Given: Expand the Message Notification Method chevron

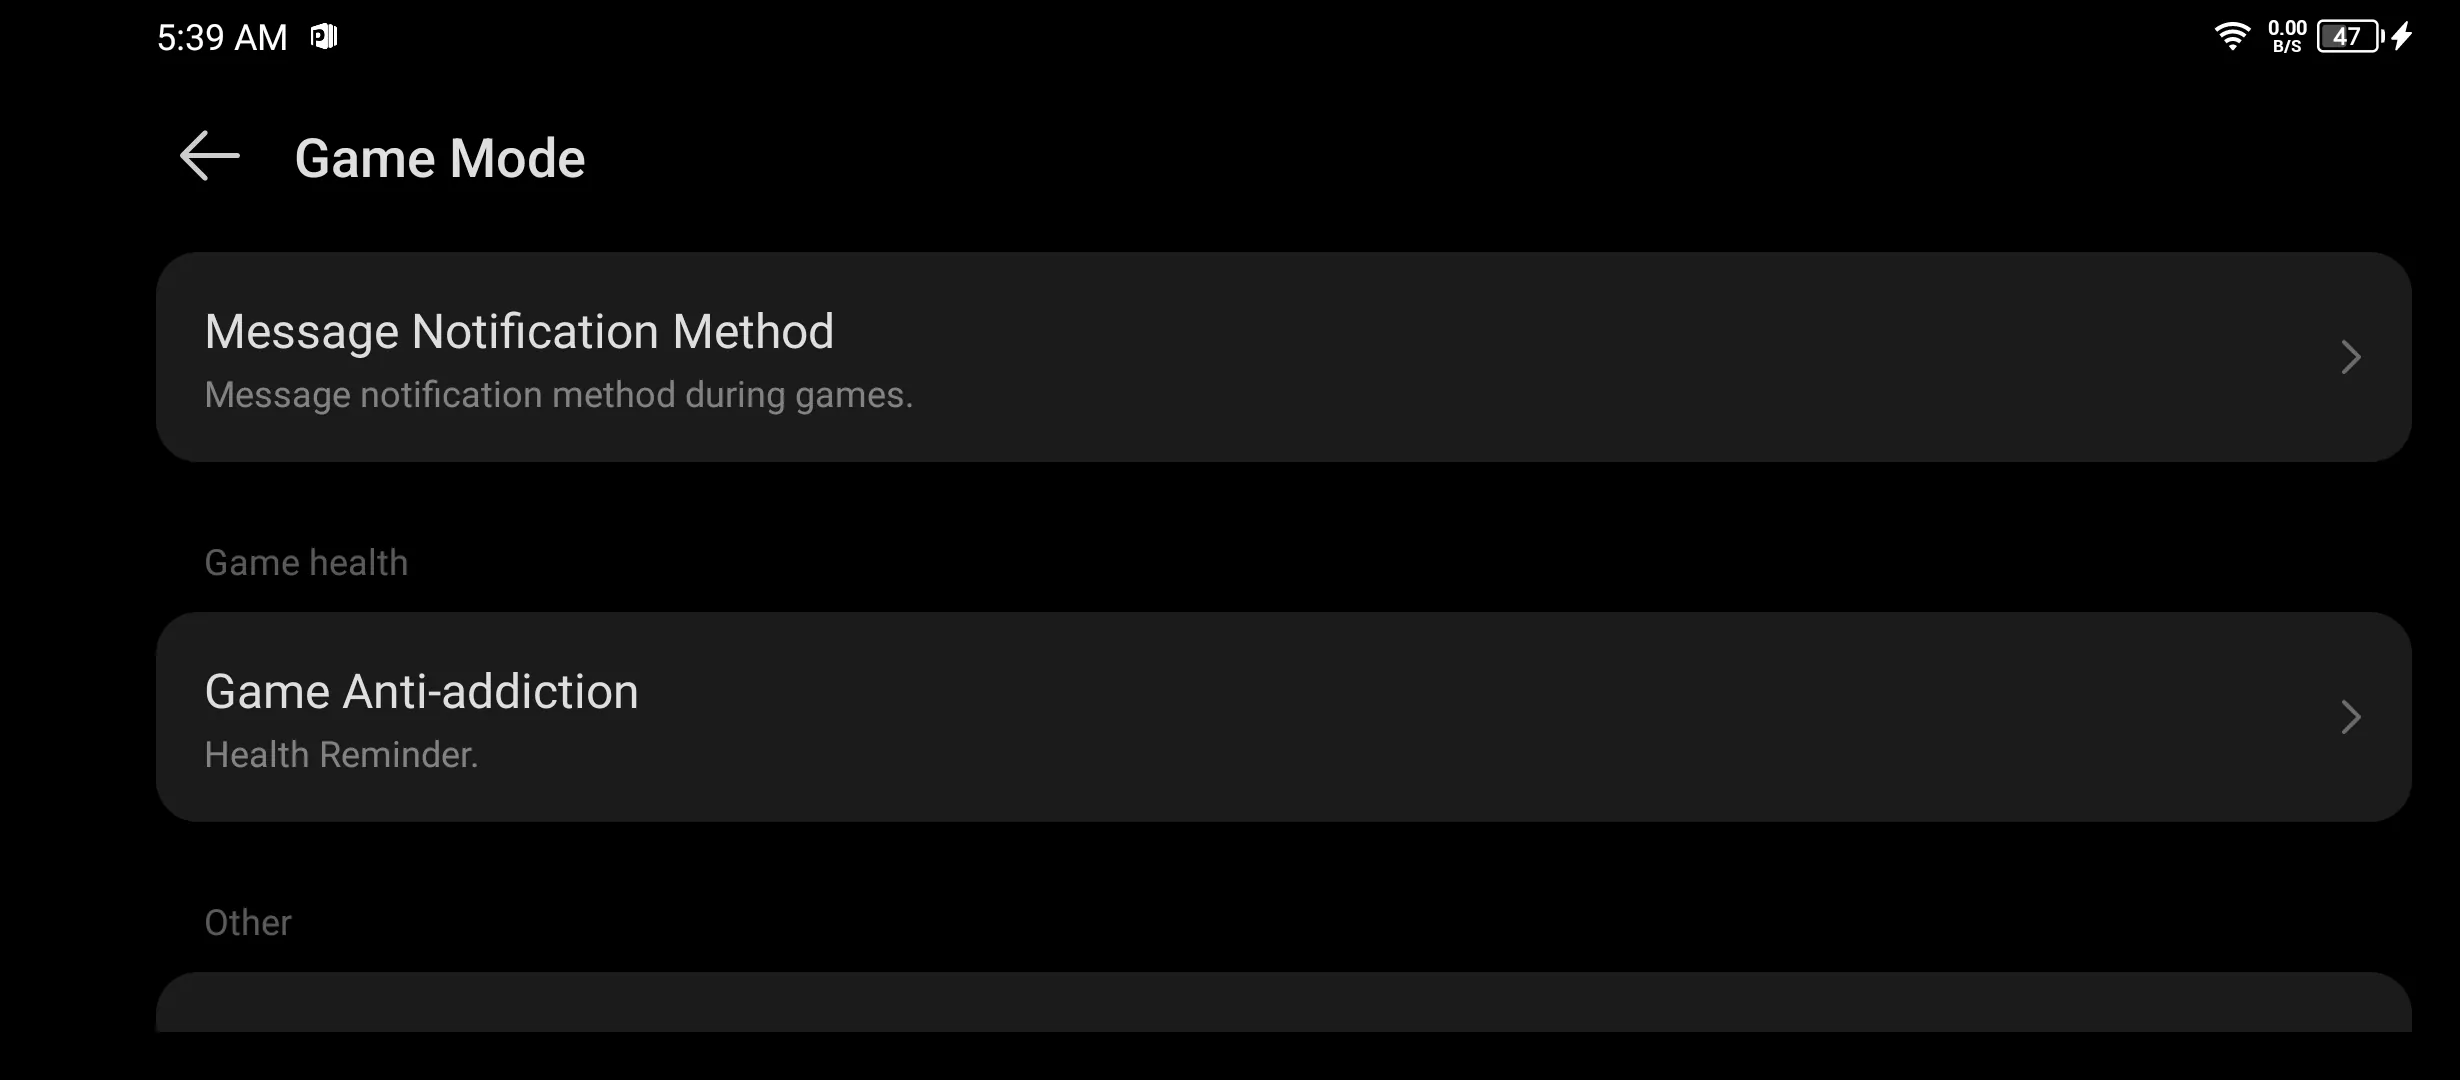Looking at the screenshot, I should (x=2351, y=357).
